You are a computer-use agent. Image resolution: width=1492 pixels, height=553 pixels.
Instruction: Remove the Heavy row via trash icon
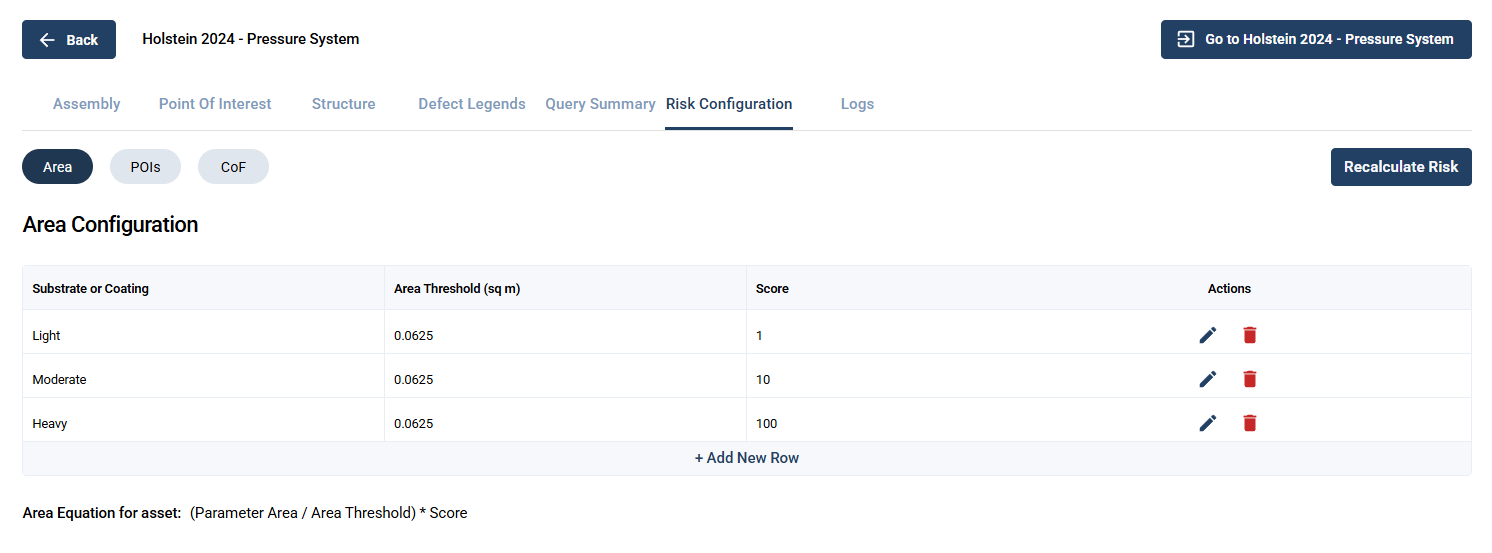[1250, 423]
